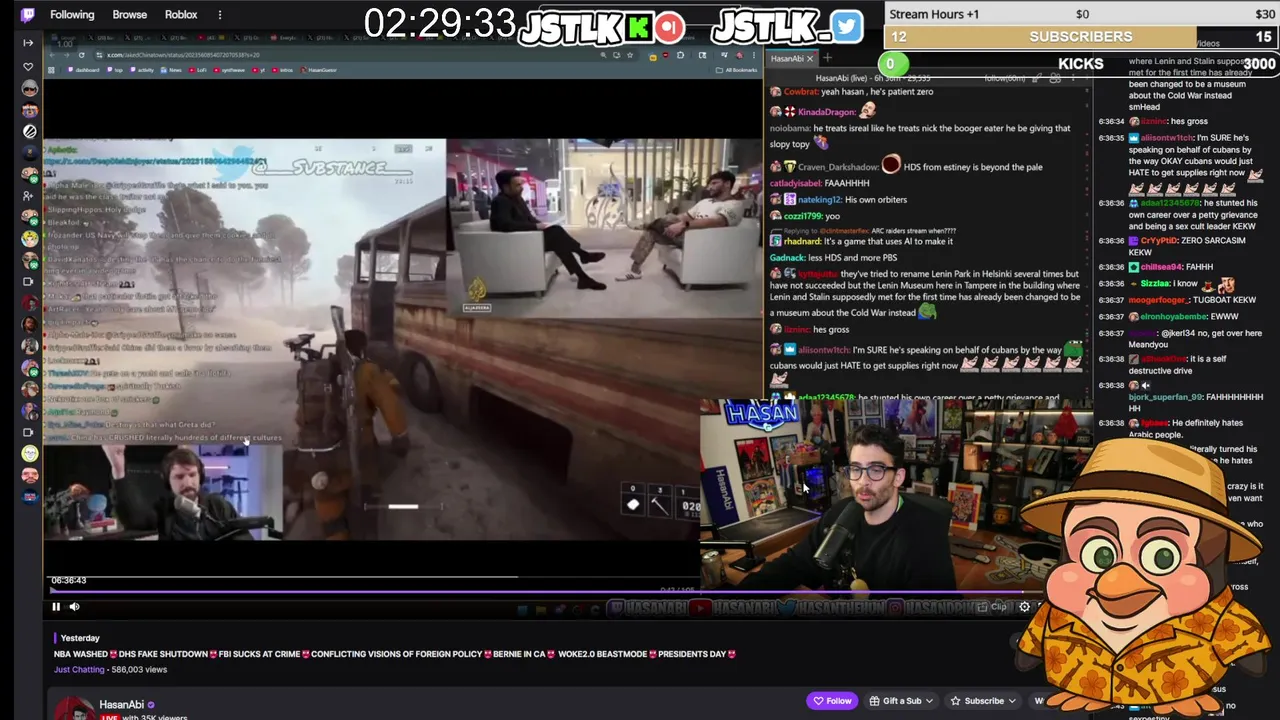
Task: Open the dashboard bookmark
Action: tap(84, 70)
